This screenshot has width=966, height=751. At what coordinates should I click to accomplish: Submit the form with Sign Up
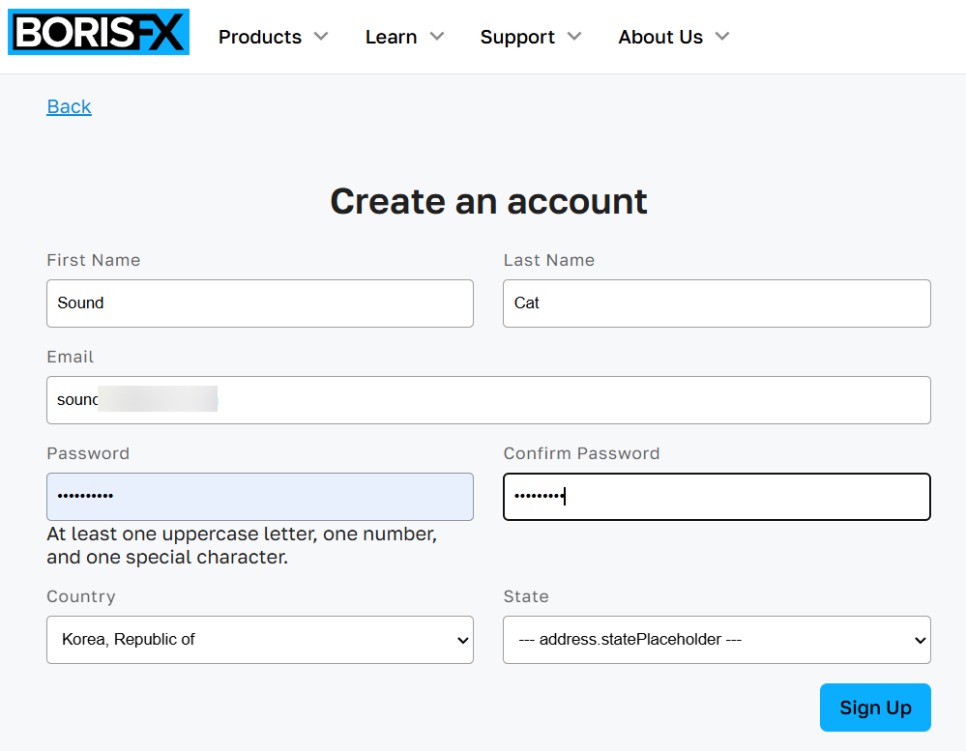click(875, 707)
